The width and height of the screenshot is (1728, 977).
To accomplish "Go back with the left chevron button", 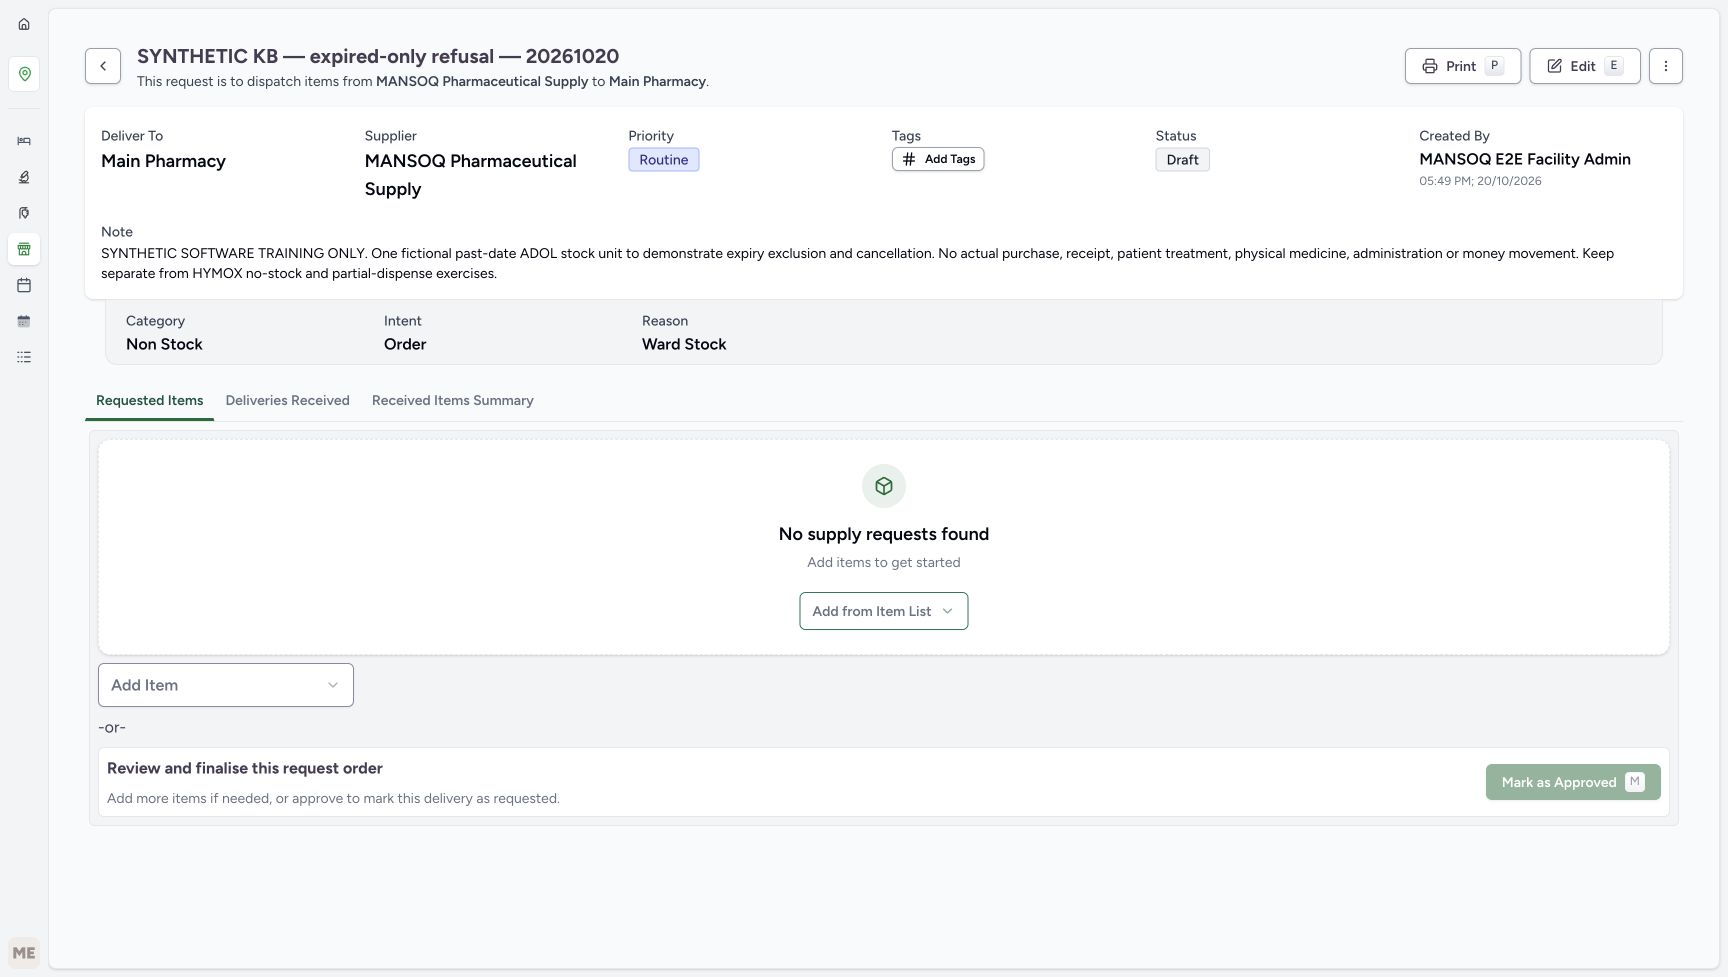I will 103,66.
